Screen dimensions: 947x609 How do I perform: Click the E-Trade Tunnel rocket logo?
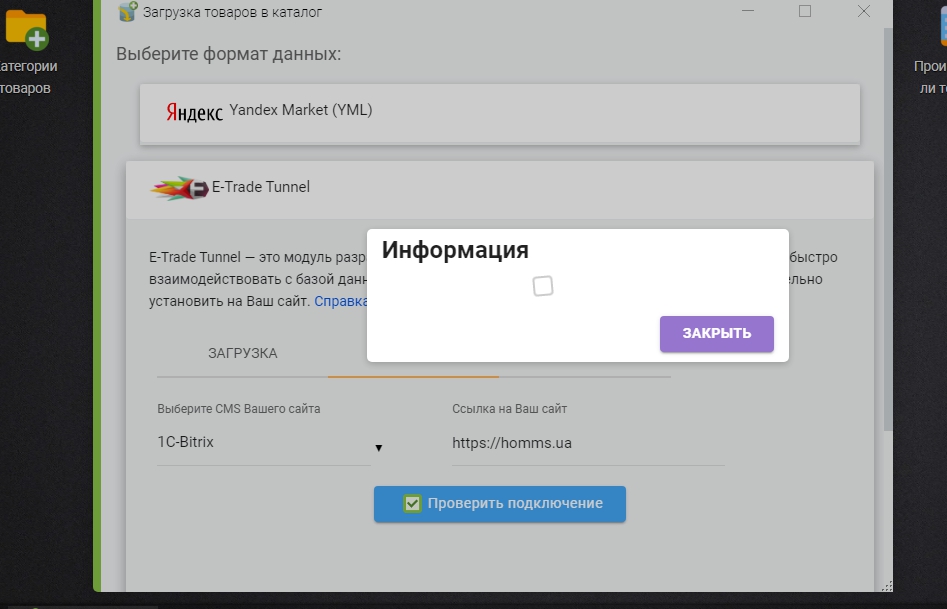click(x=179, y=188)
